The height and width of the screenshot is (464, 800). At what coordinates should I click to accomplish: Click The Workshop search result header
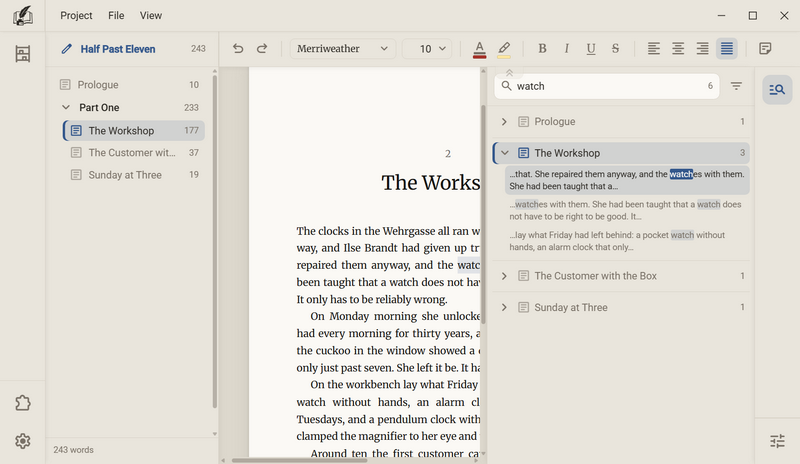[x=621, y=153]
